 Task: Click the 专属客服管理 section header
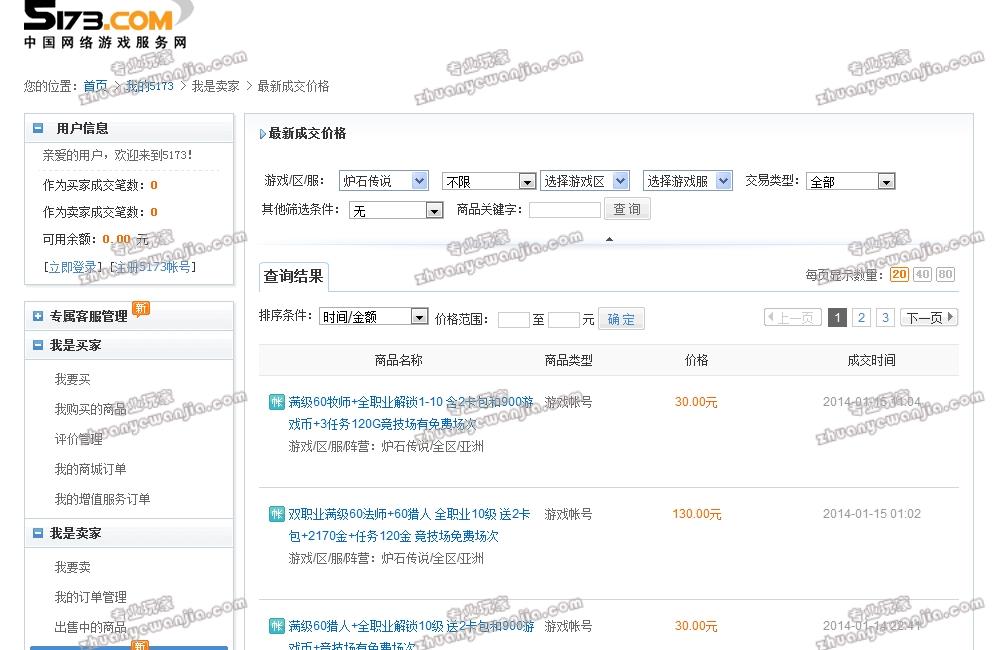pos(129,316)
